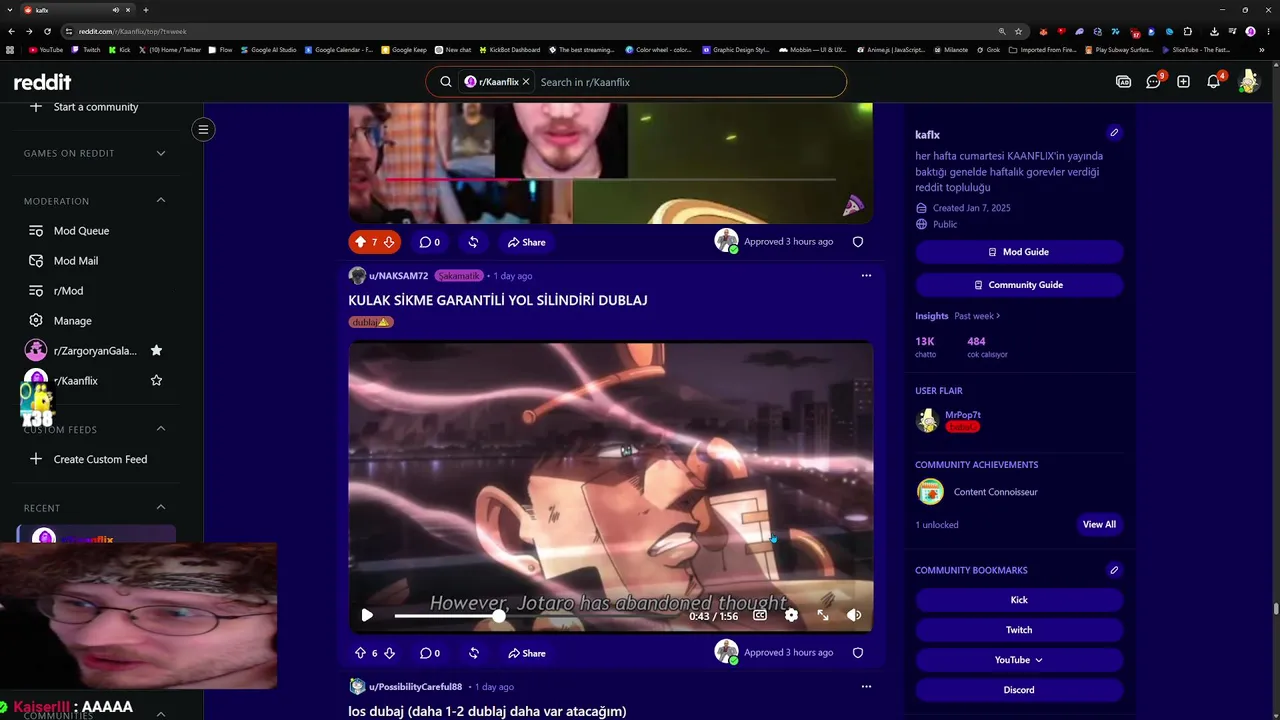This screenshot has width=1280, height=720.
Task: Share the NAKSAM72 dublaj post
Action: point(526,653)
